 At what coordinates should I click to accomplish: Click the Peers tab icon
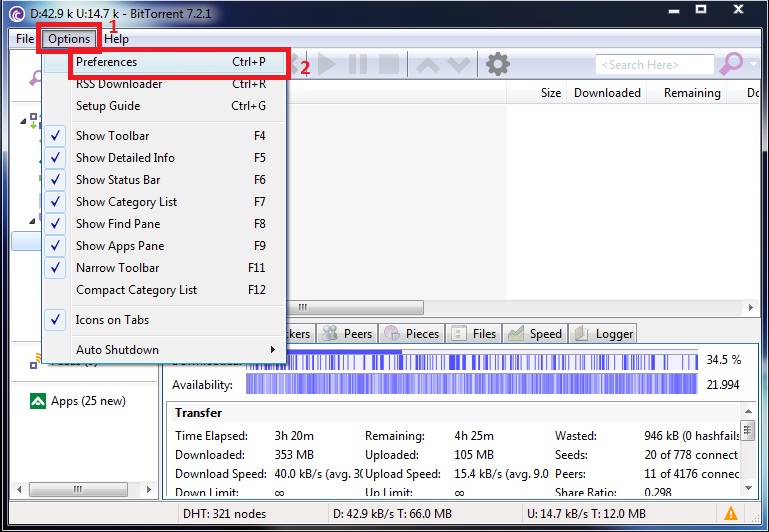click(330, 333)
